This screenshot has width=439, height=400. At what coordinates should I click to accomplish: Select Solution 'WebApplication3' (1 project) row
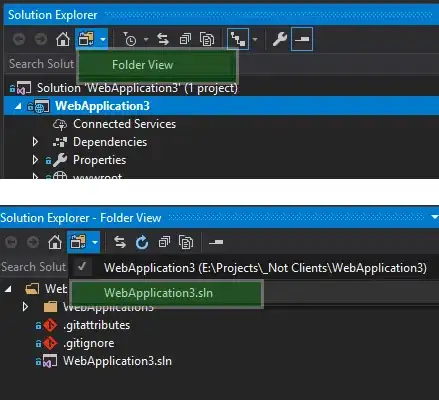137,88
